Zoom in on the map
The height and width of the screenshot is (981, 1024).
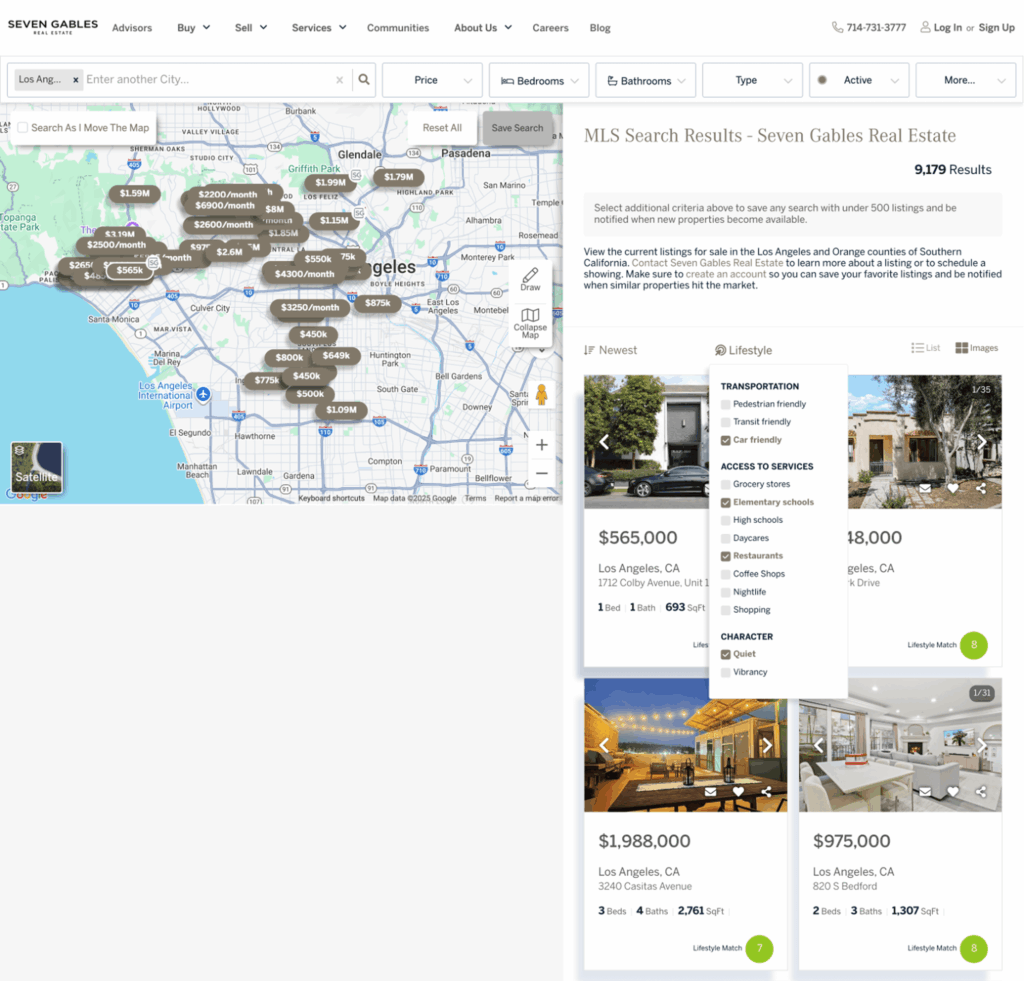click(x=542, y=445)
